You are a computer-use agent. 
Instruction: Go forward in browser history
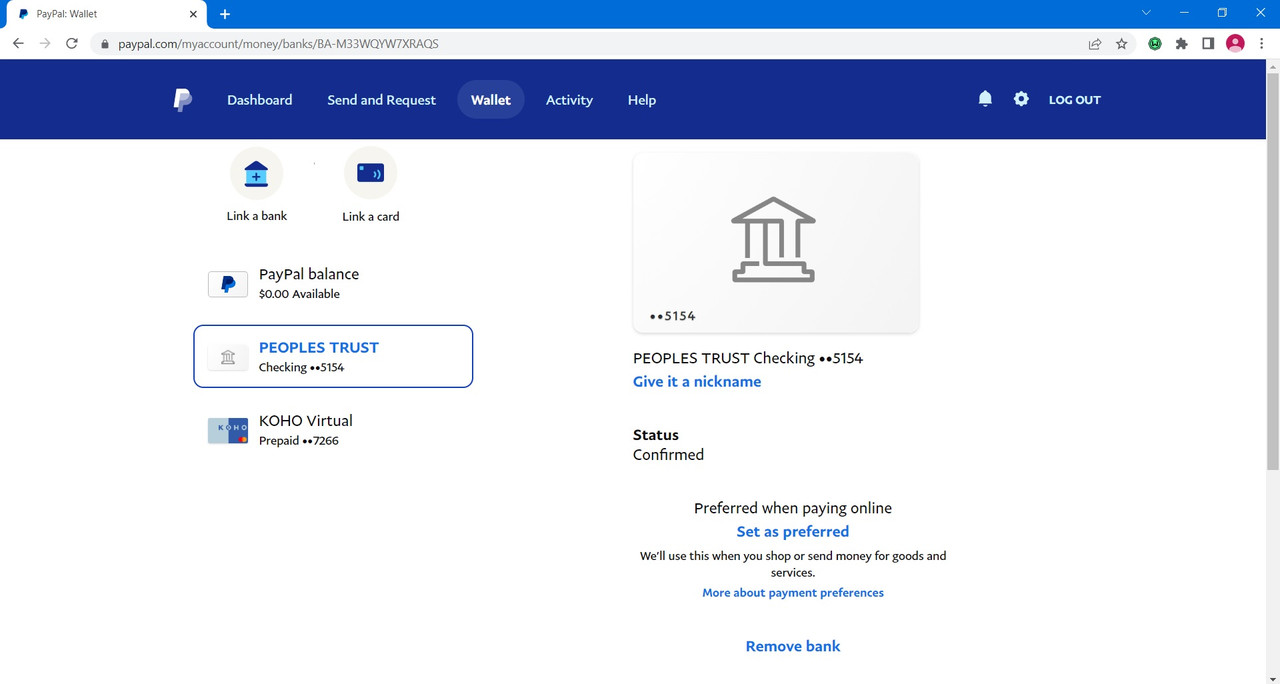pos(45,43)
